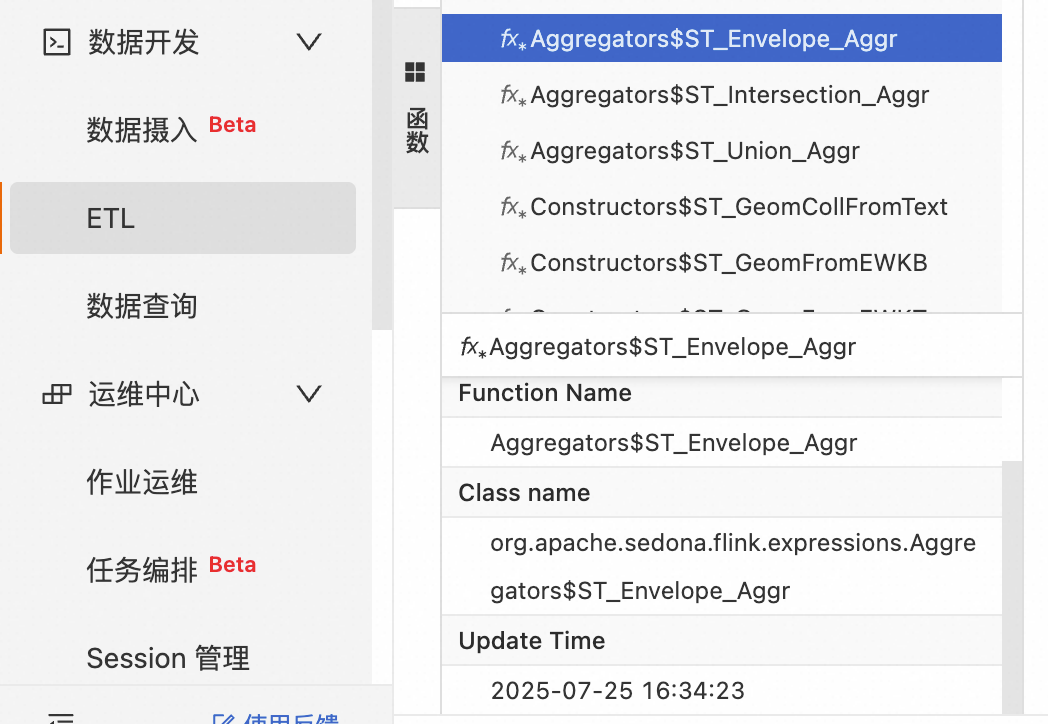Viewport: 1048px width, 724px height.
Task: Click fx icon of ST_GeomCollFromText row
Action: [513, 208]
